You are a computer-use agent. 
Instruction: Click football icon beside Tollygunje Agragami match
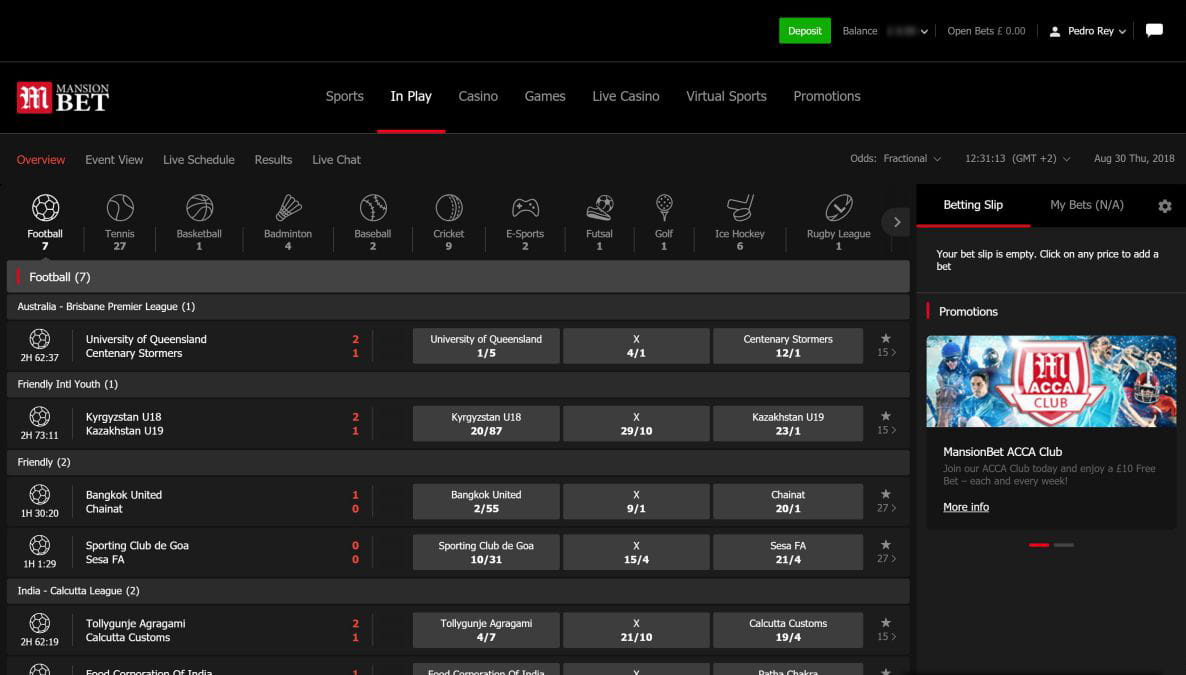39,623
